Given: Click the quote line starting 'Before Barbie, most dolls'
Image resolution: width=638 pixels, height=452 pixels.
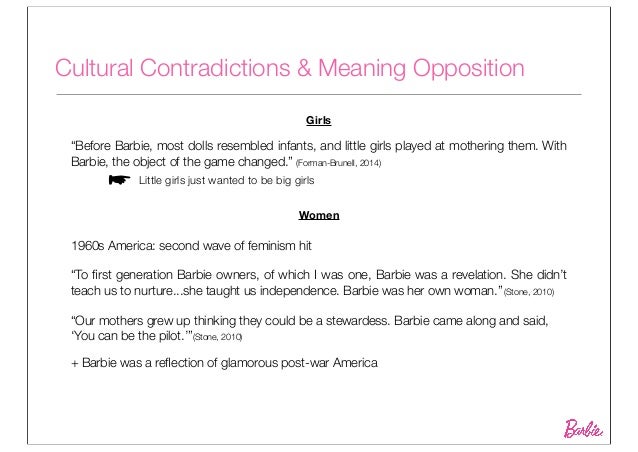Looking at the screenshot, I should (318, 145).
